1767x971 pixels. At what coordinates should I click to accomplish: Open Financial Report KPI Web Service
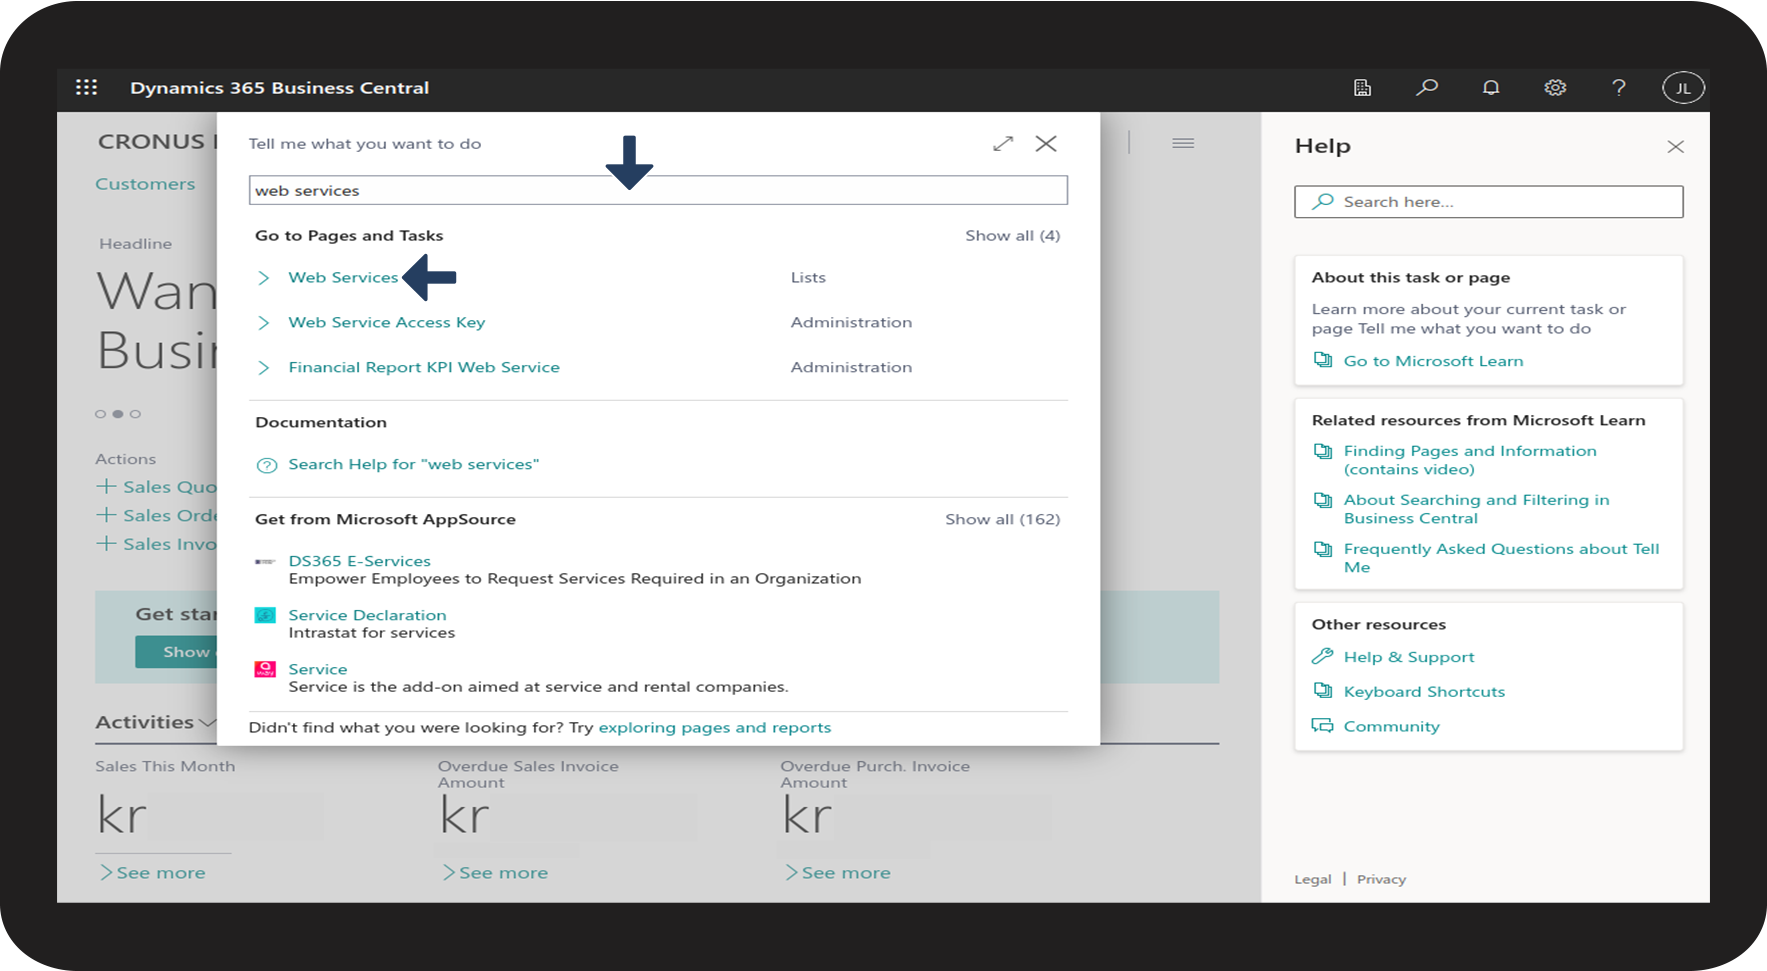(424, 367)
